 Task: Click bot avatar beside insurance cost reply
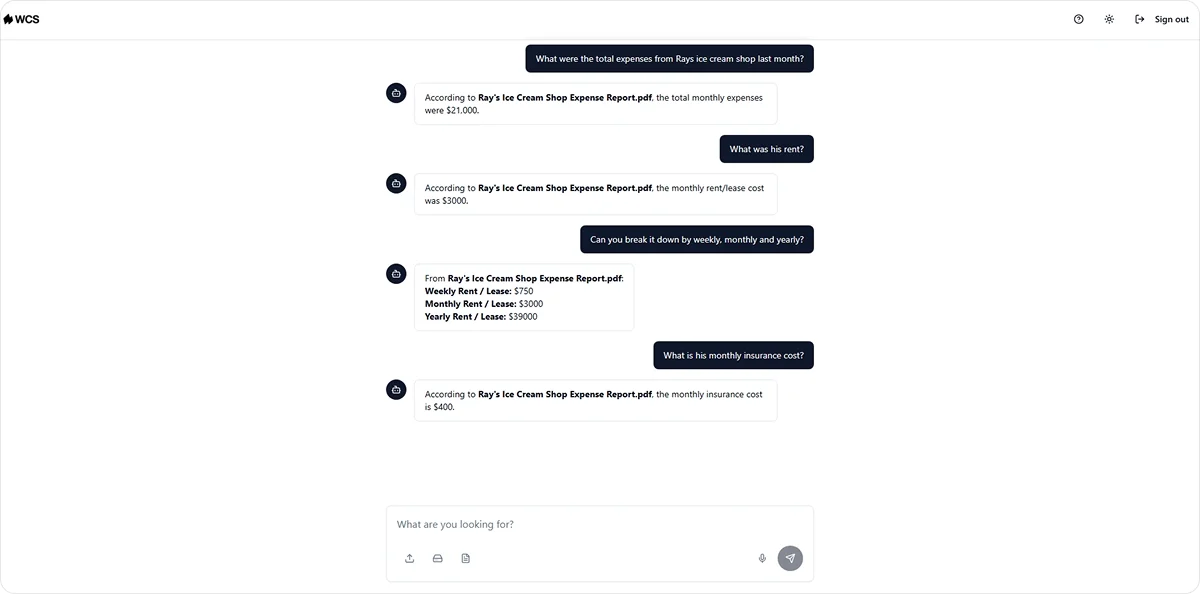click(x=396, y=389)
